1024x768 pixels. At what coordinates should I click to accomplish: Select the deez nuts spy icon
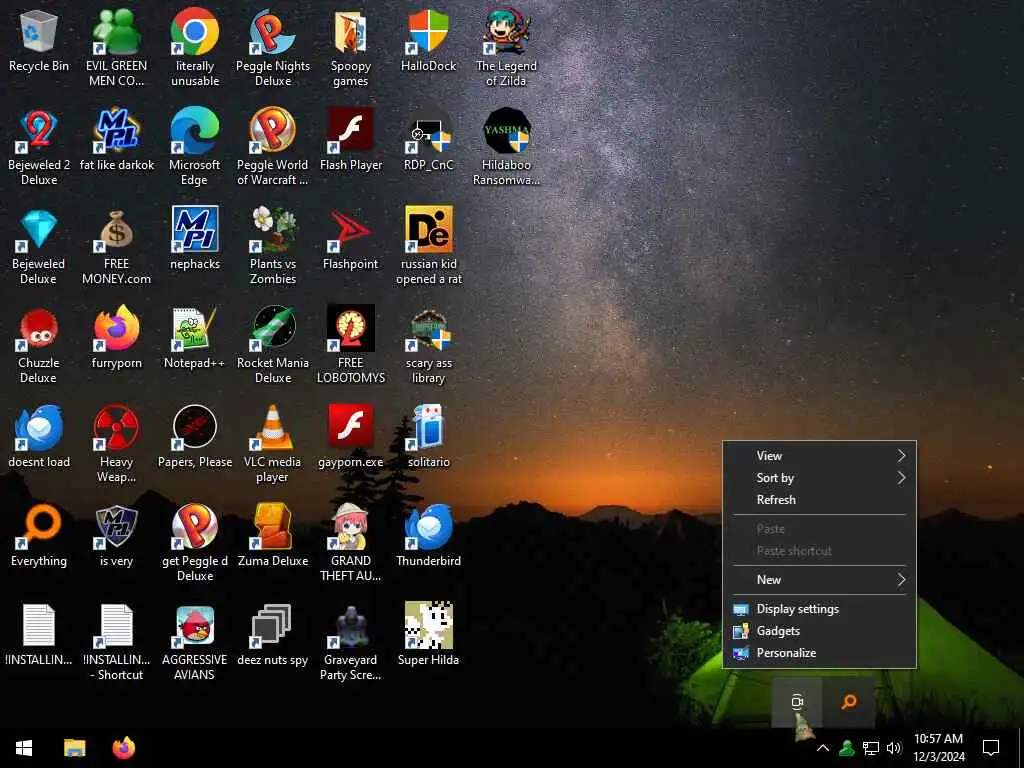(x=273, y=635)
